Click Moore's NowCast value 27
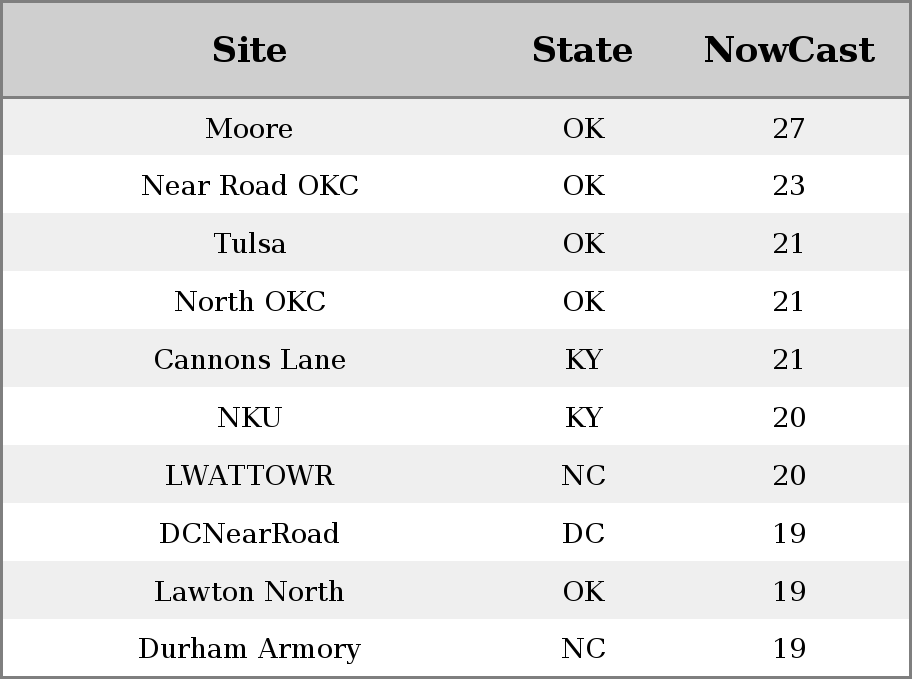 pos(789,128)
